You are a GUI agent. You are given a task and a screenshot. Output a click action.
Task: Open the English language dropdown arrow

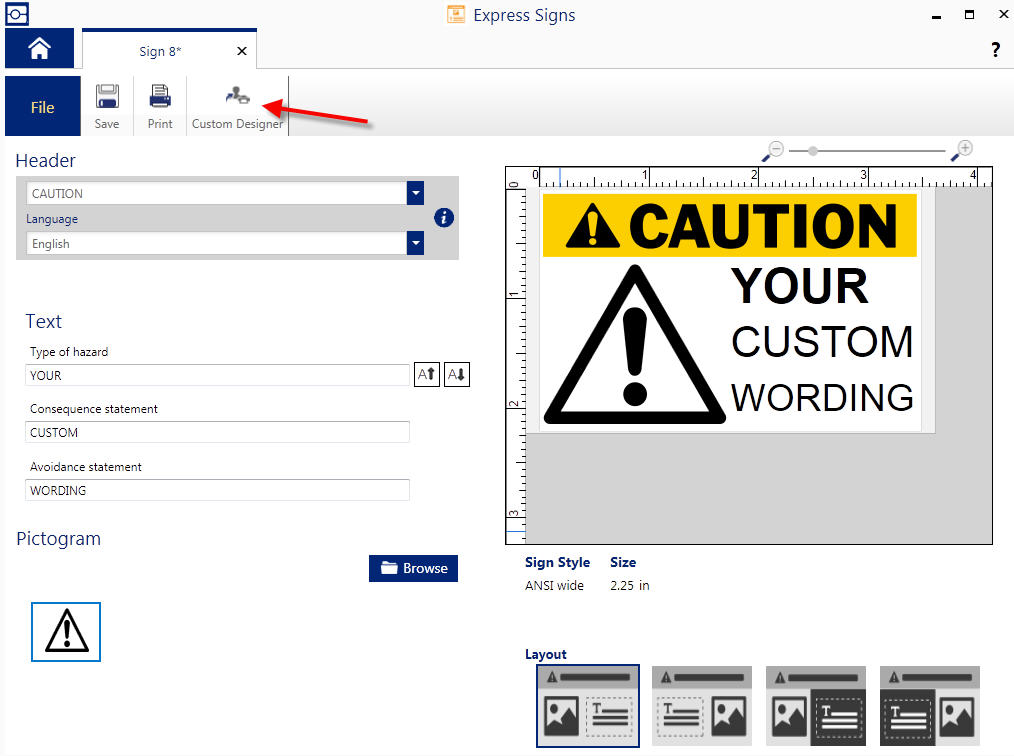pyautogui.click(x=415, y=243)
